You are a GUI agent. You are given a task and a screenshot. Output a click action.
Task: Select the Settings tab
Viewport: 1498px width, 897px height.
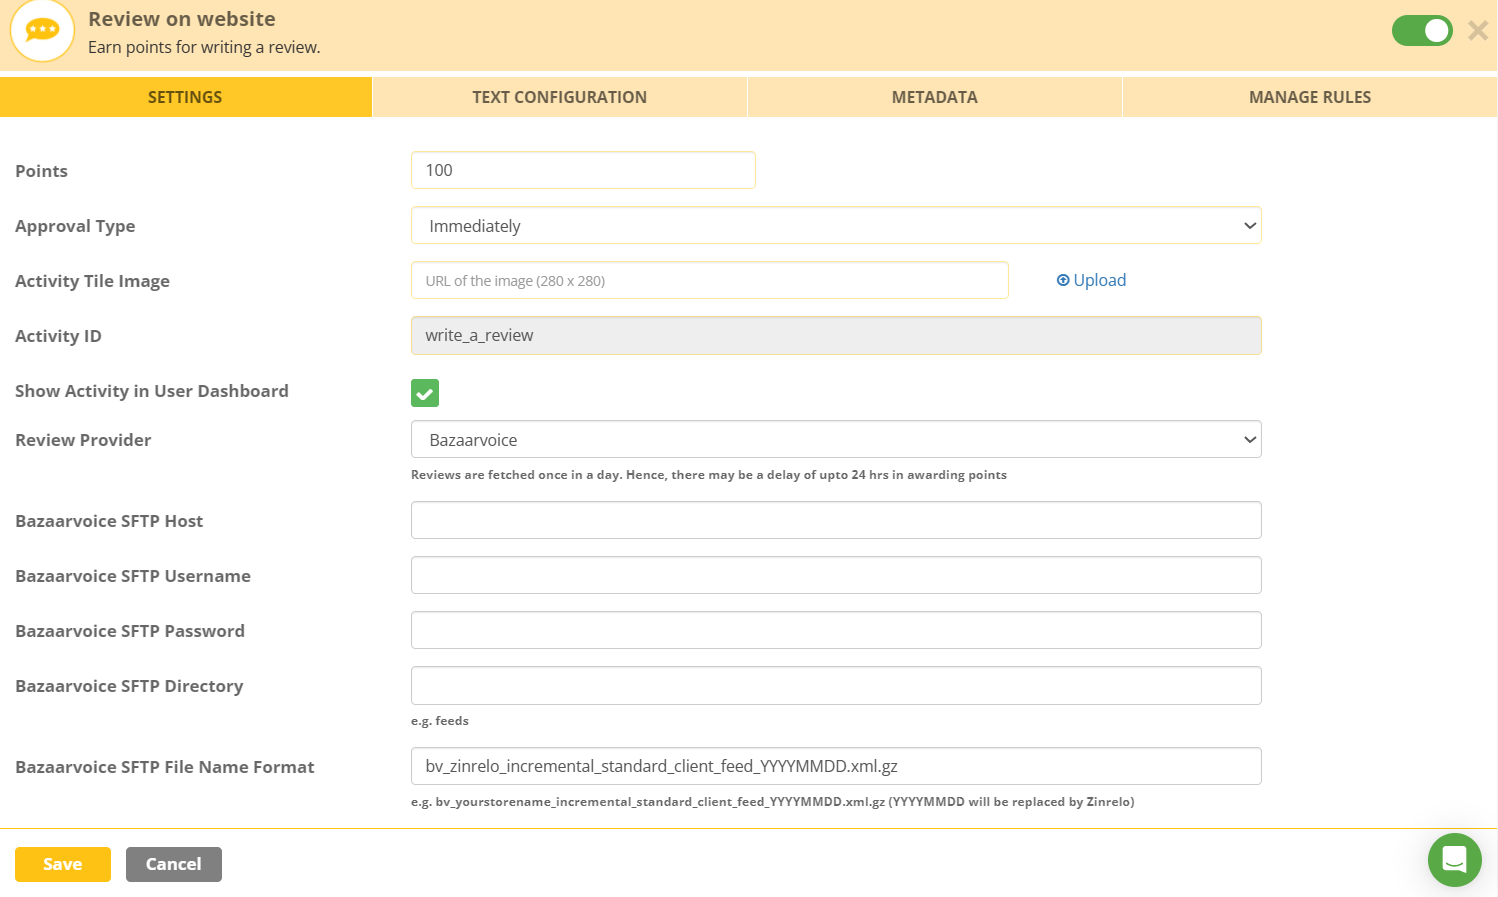185,97
